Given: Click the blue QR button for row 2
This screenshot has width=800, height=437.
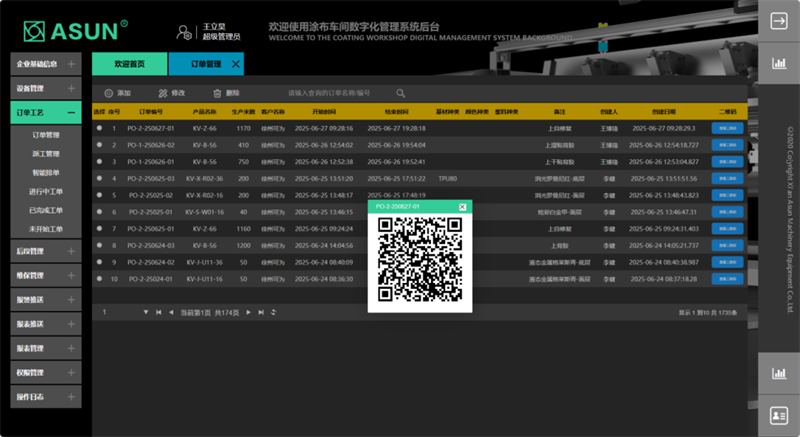Looking at the screenshot, I should coord(724,145).
